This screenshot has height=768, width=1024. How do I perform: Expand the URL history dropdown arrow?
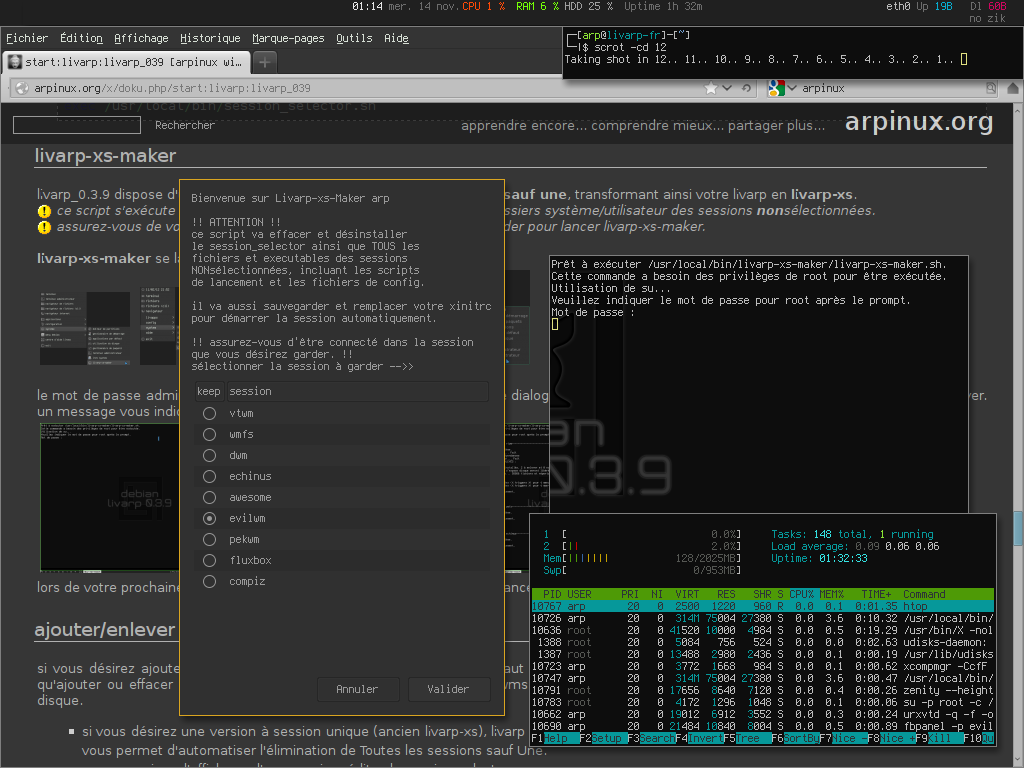(x=727, y=88)
